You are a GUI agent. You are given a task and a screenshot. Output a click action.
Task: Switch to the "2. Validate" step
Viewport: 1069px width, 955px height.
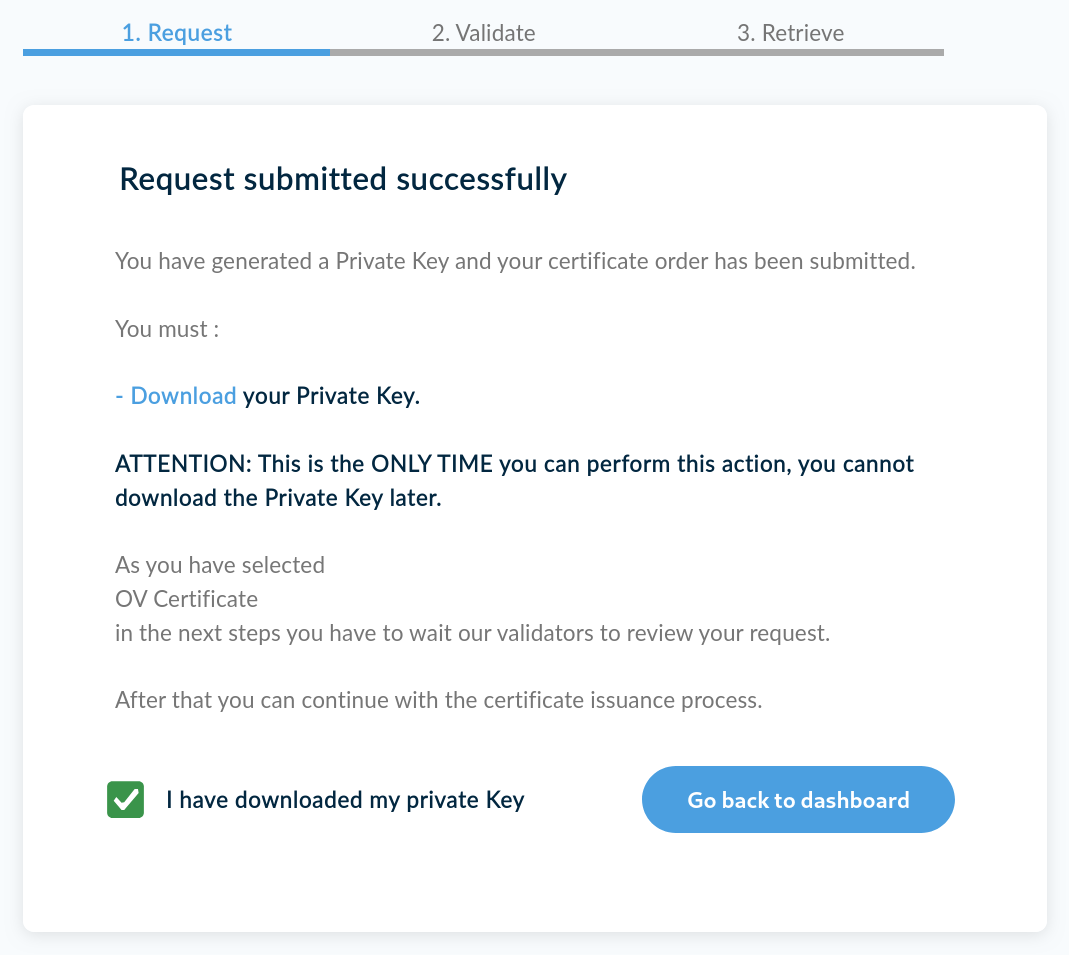483,32
